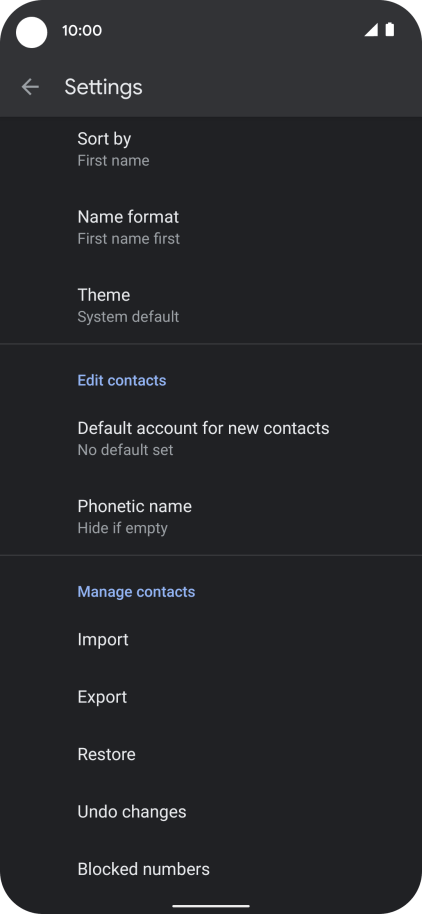Tap the Edit contacts section header

pyautogui.click(x=122, y=380)
